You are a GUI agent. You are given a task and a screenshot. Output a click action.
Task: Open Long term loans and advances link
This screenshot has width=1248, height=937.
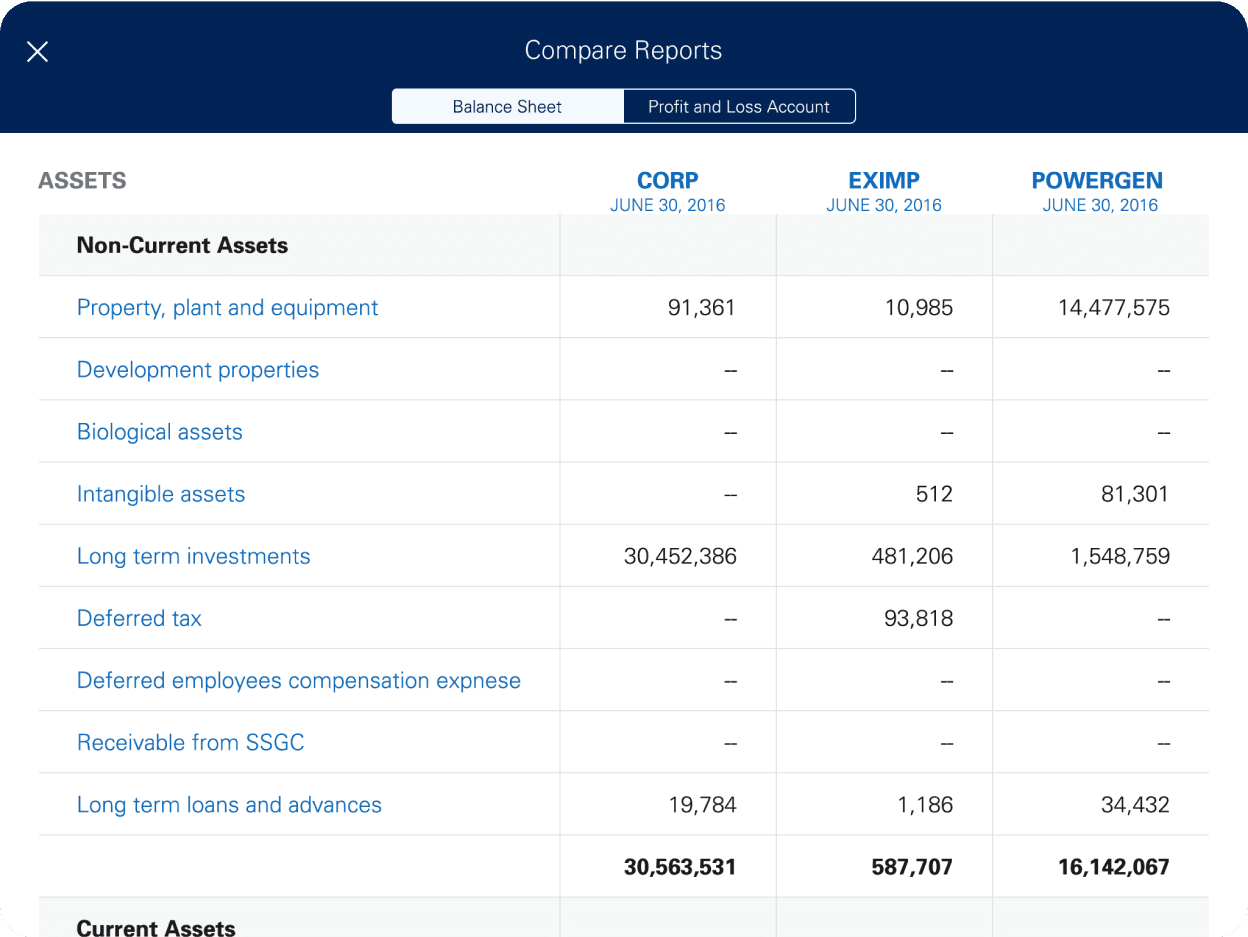click(229, 805)
